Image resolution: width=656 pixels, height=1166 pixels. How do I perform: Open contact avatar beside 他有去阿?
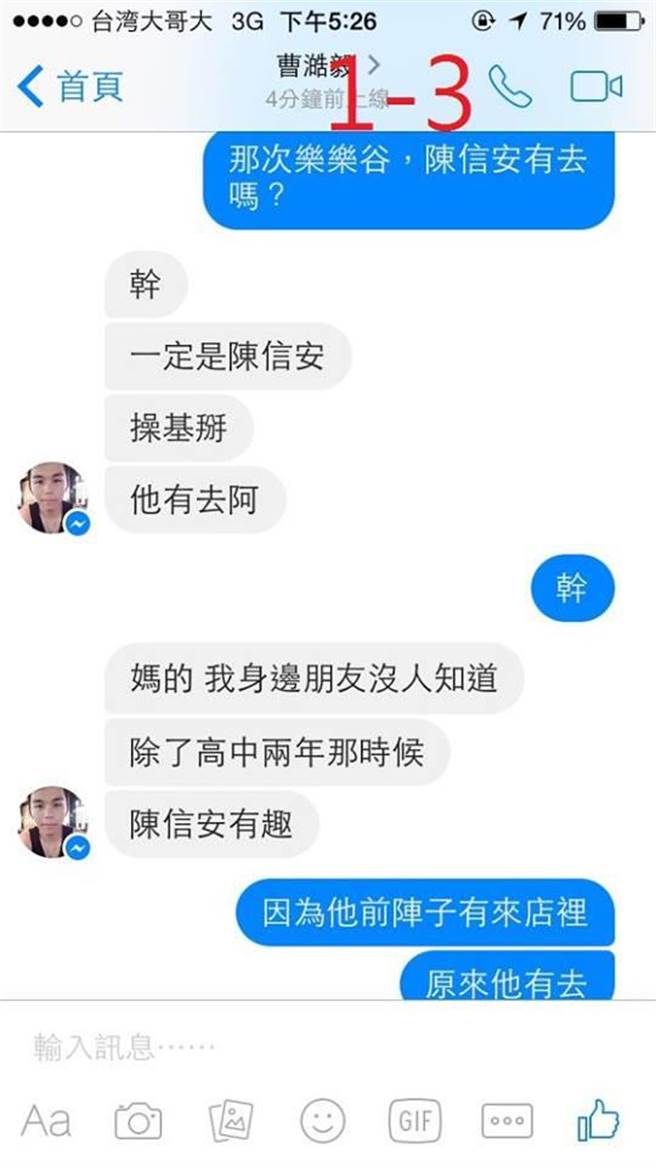(53, 498)
